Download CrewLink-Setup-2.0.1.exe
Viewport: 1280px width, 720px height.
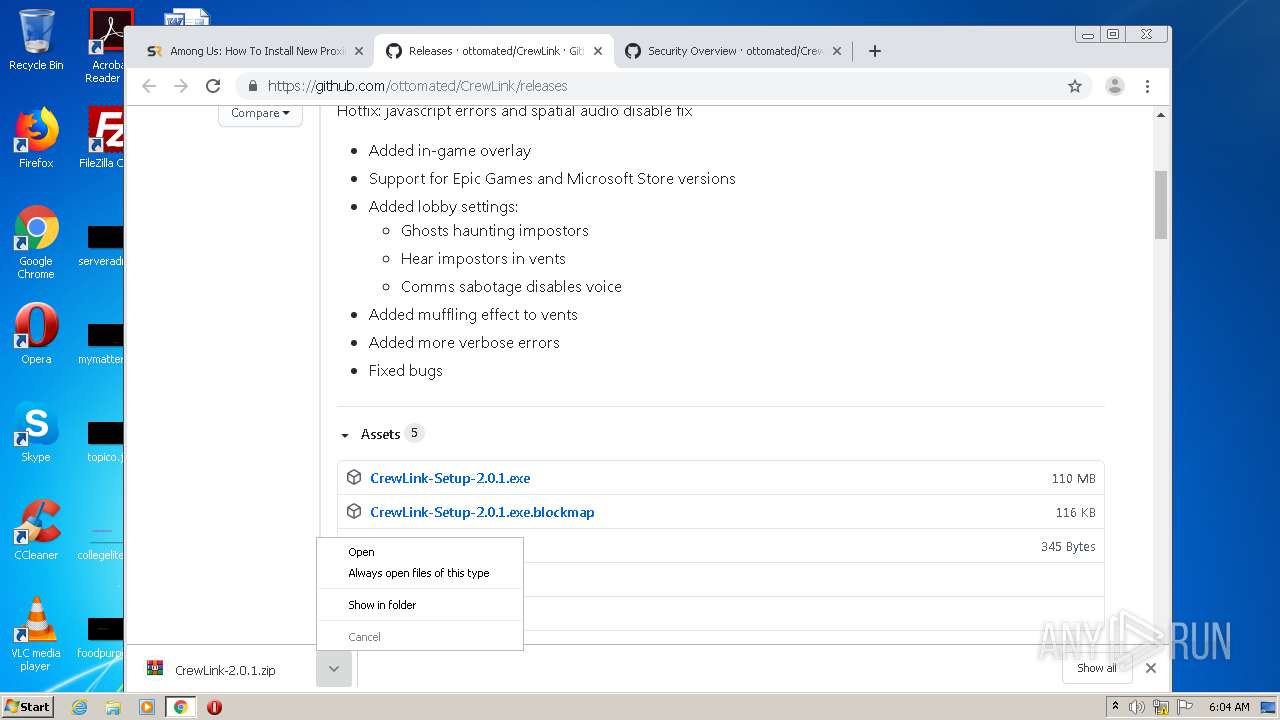click(x=450, y=478)
